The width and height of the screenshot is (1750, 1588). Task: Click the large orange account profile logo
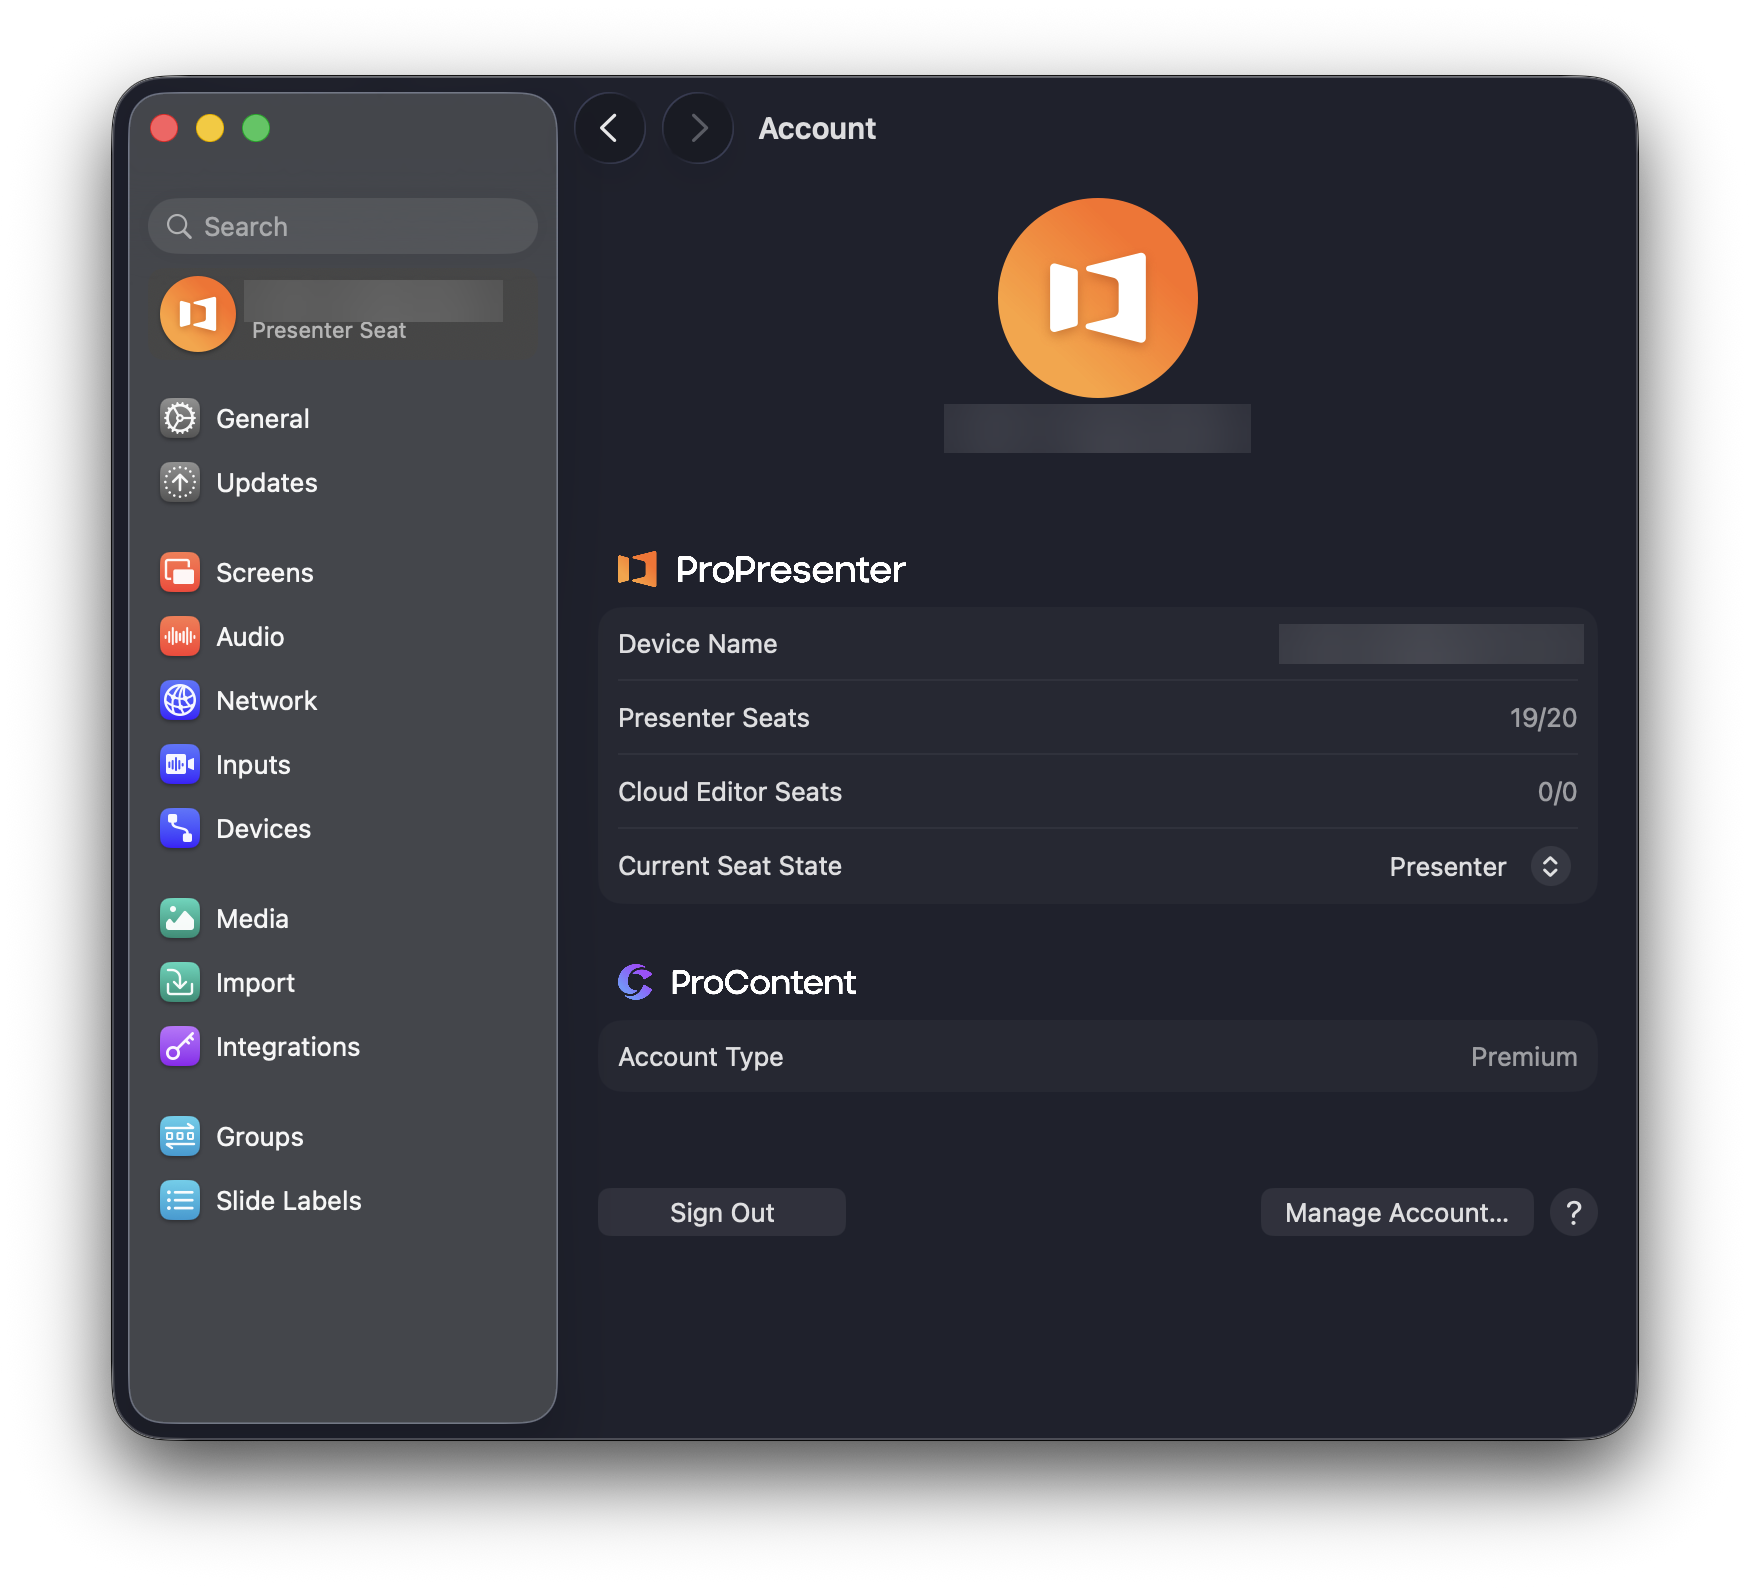click(1097, 298)
